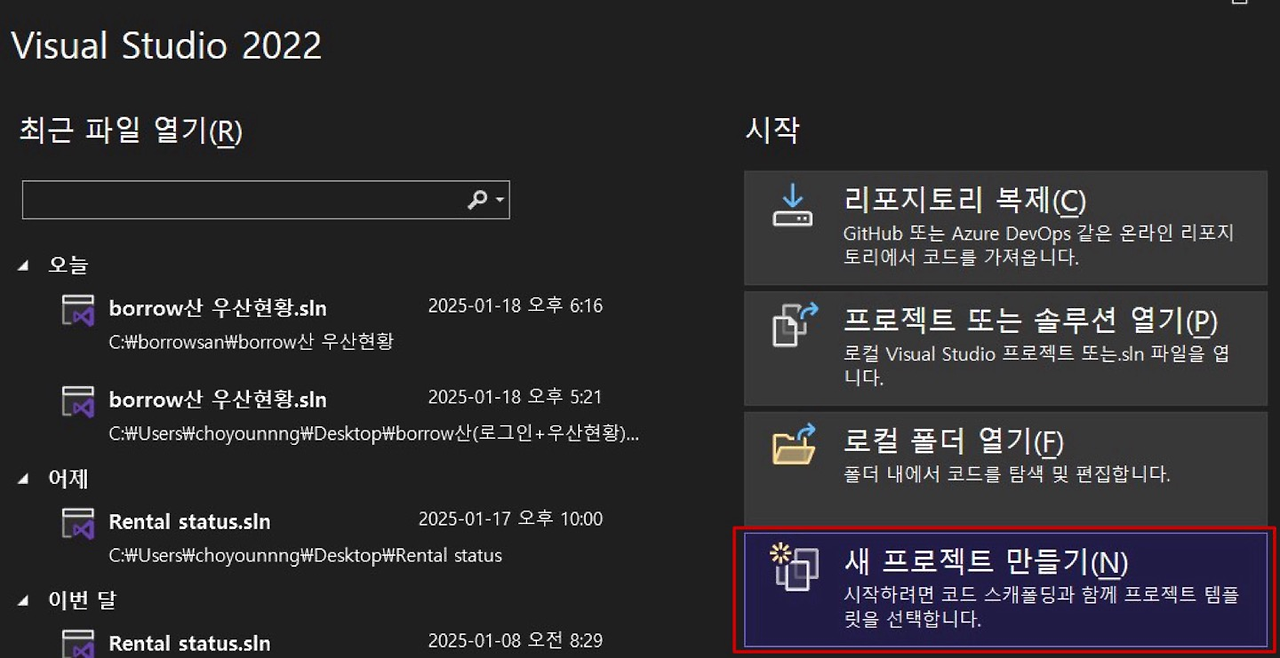Click description text 폴더 내에서 코드를 탐색 및 편집합니다
The width and height of the screenshot is (1280, 658).
1006,474
